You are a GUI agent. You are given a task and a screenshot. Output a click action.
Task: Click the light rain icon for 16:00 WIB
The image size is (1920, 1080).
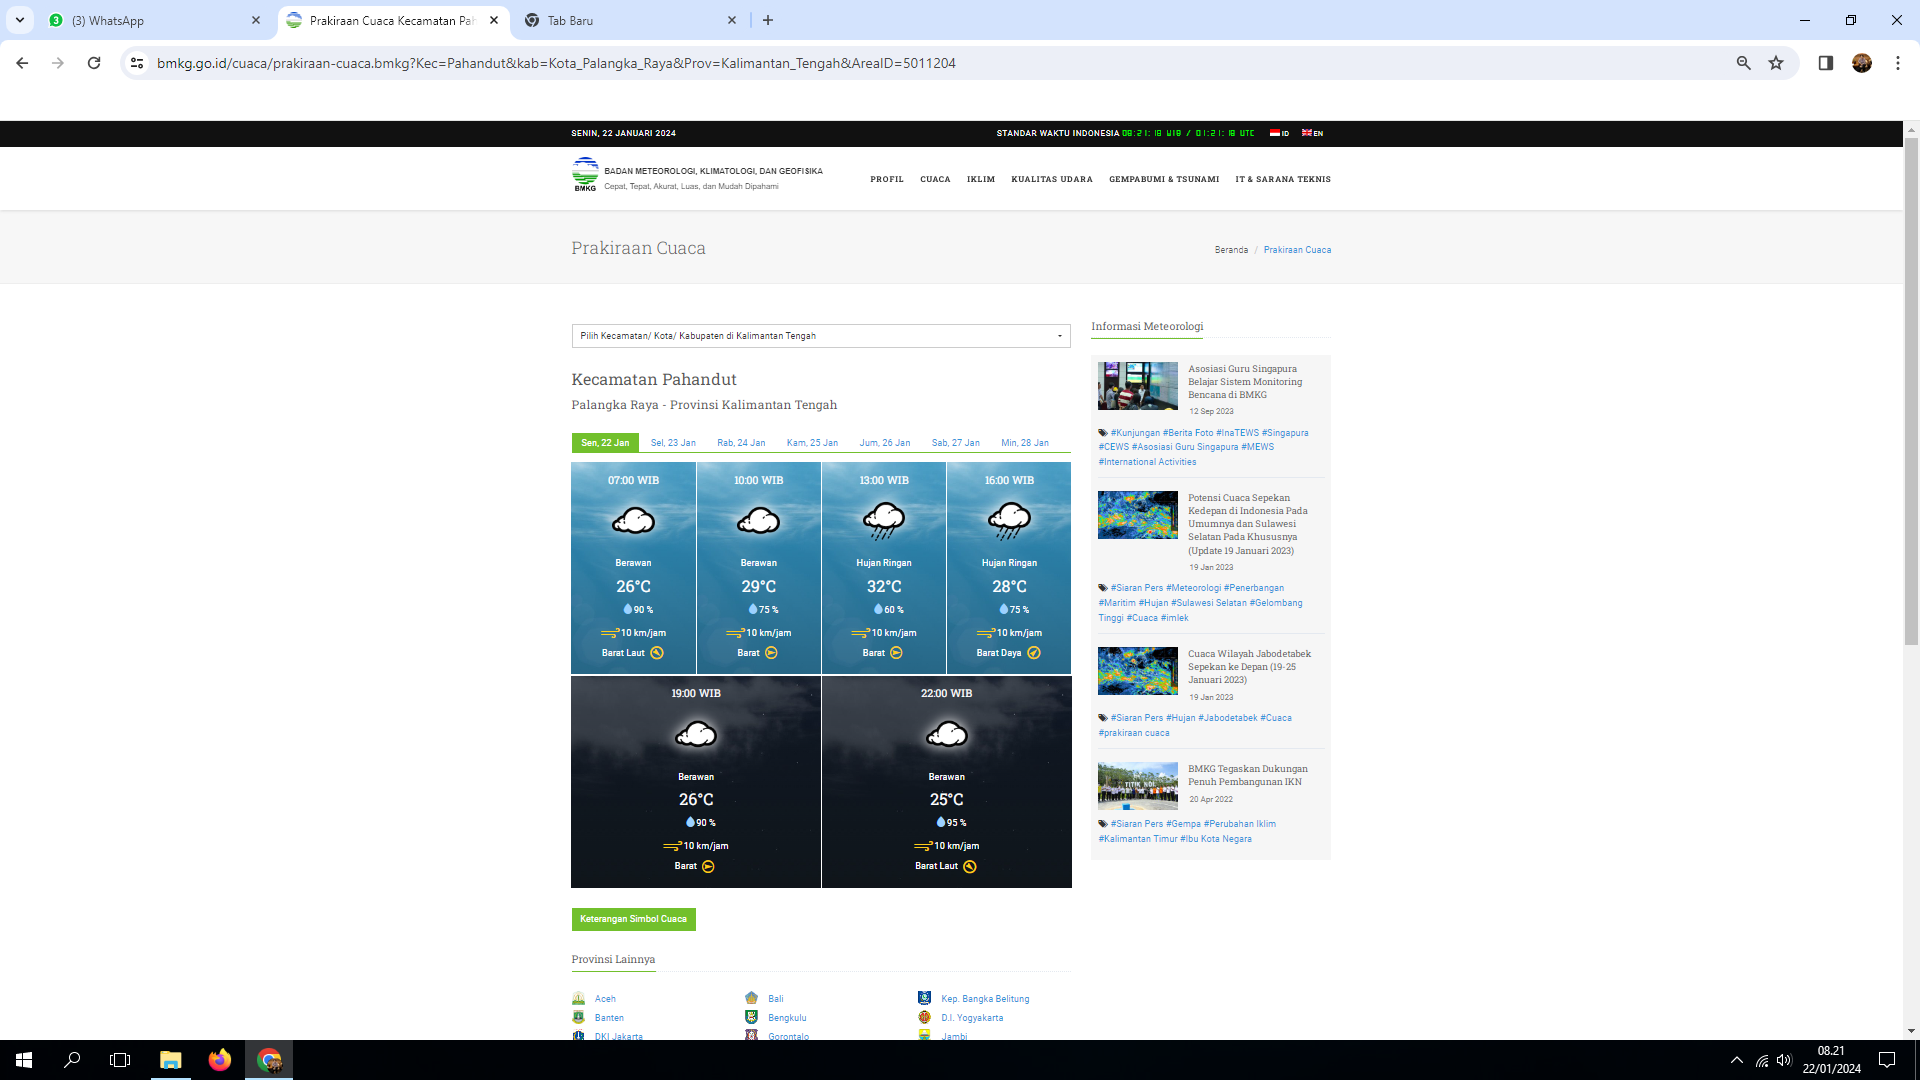point(1009,521)
